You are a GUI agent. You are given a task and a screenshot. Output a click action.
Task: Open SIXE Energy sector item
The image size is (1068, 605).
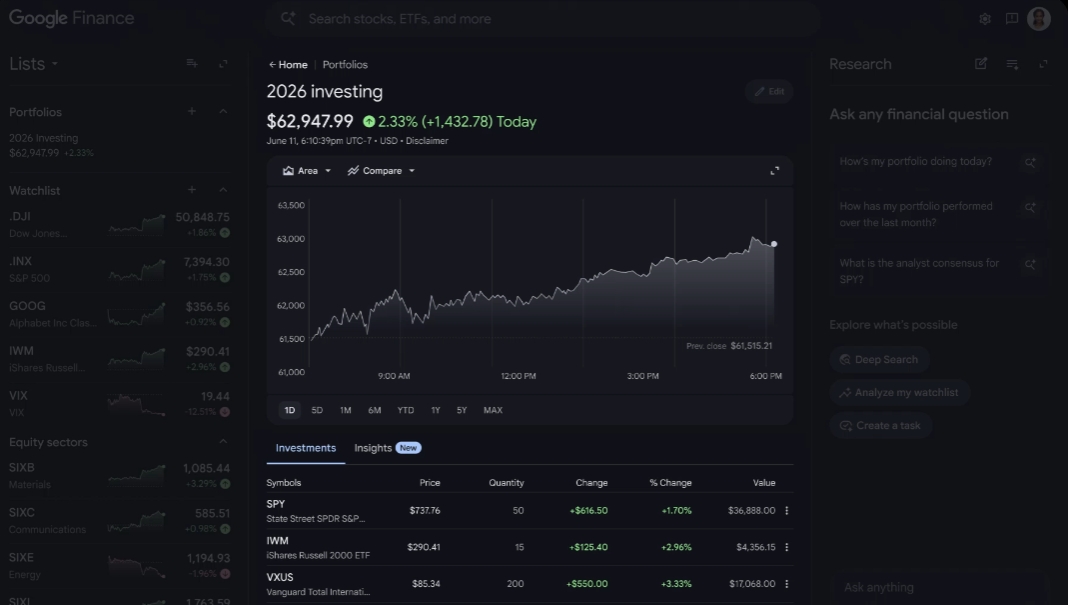[x=119, y=565]
